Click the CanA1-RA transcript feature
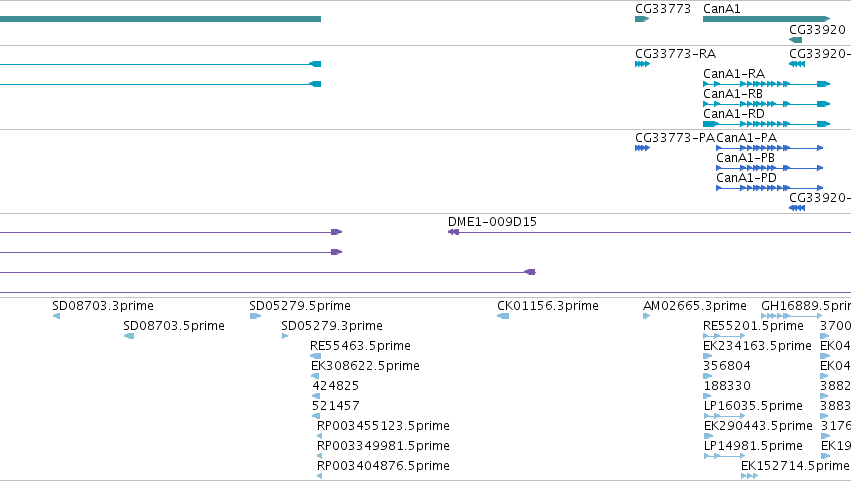Screen dimensions: 851x481 [x=766, y=84]
